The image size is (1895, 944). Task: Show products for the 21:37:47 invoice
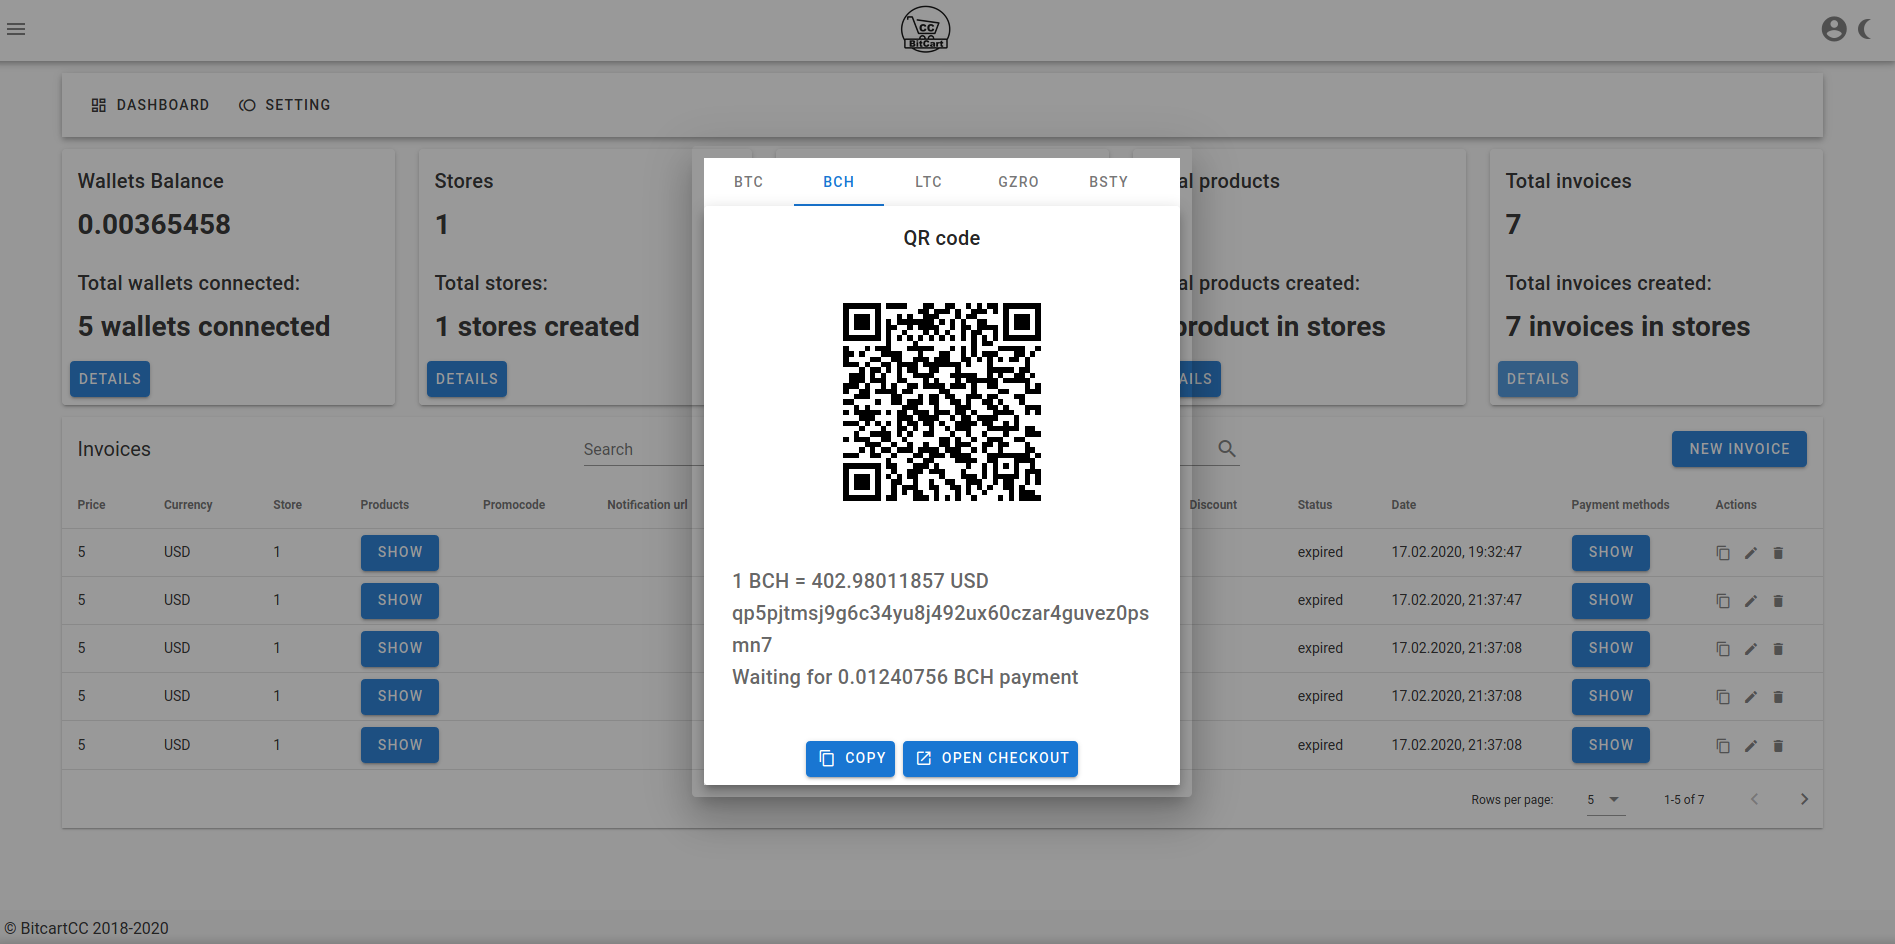coord(400,600)
